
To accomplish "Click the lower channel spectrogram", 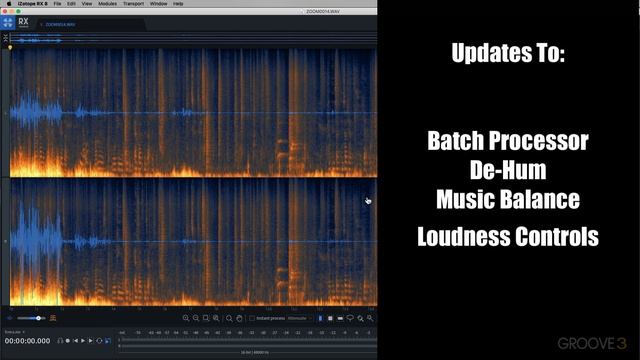I will [x=193, y=242].
